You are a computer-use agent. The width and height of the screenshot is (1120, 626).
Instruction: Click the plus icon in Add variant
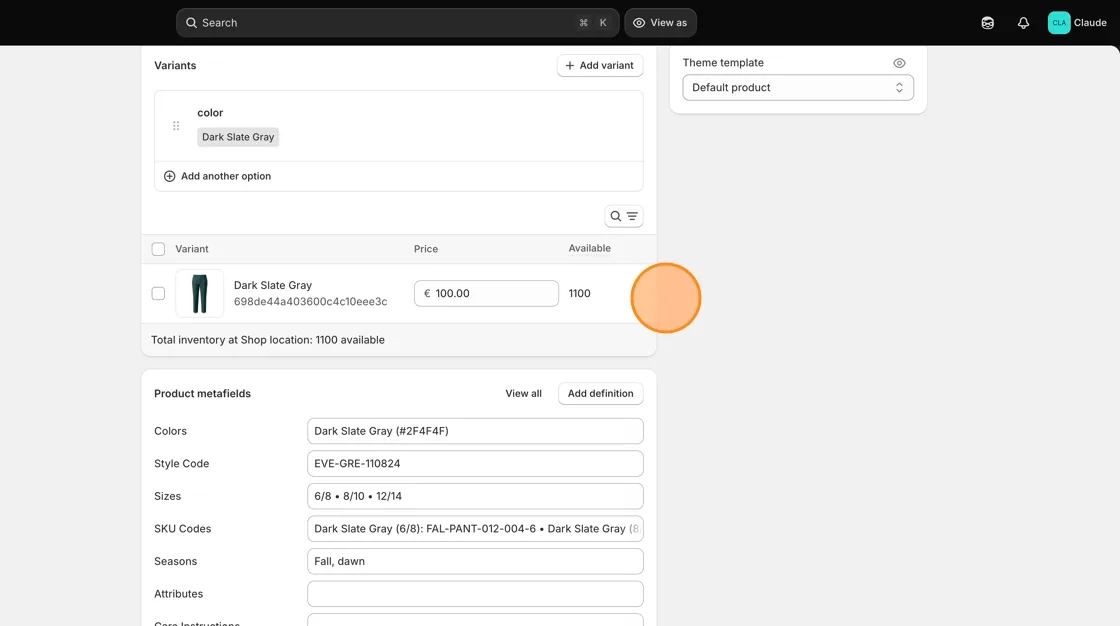tap(570, 65)
